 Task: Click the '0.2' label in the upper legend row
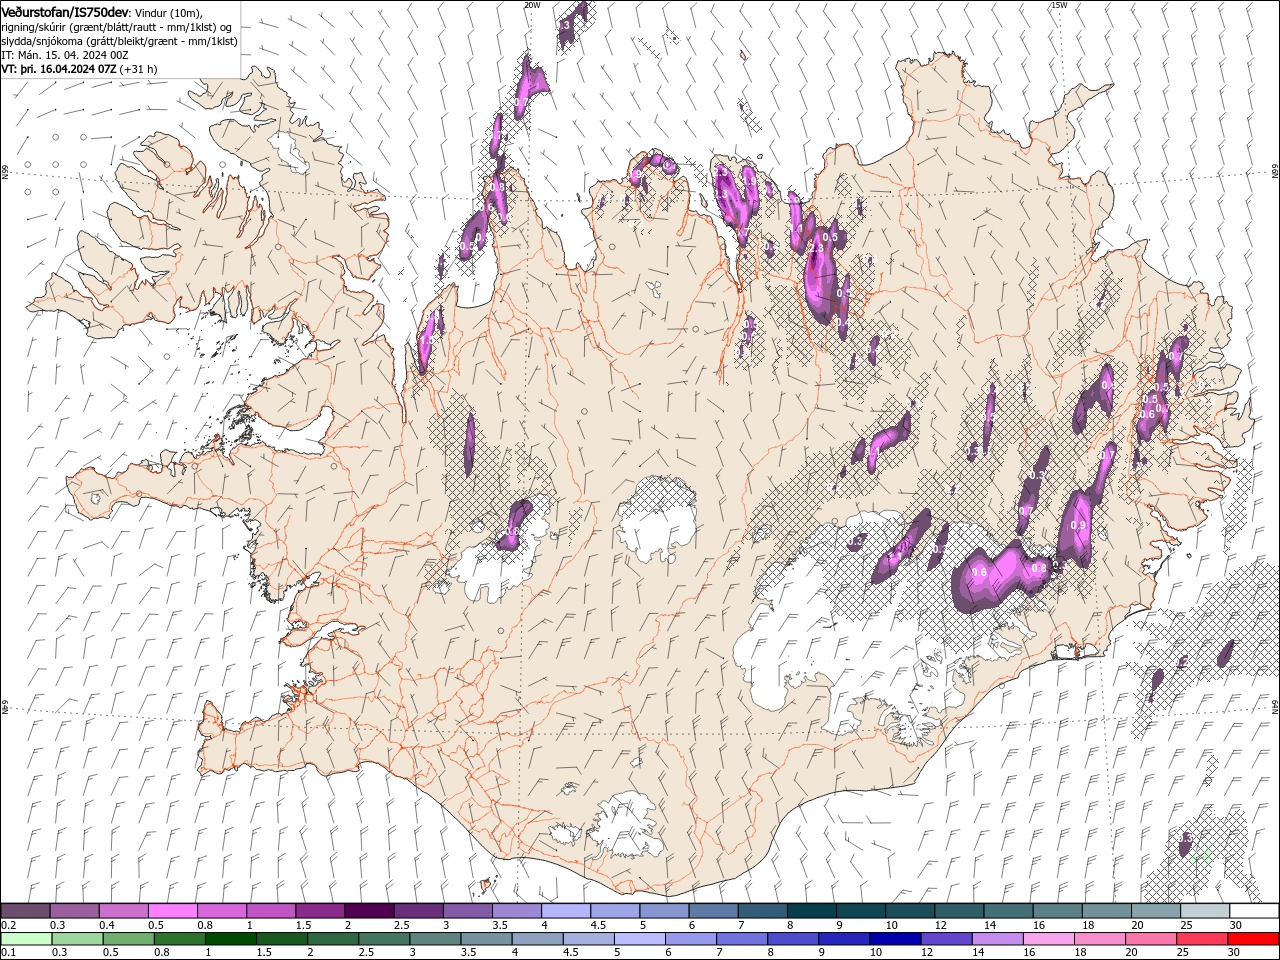pos(8,925)
